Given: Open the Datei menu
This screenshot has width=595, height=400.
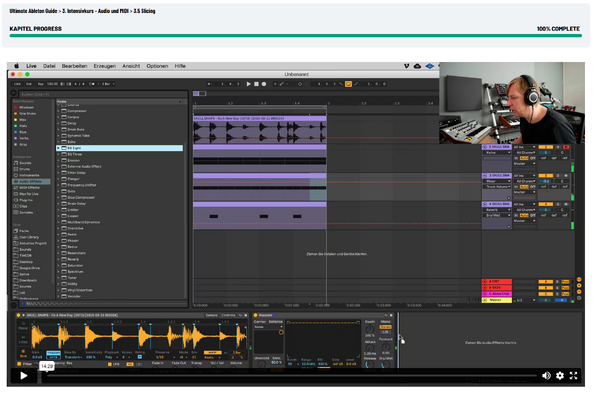Looking at the screenshot, I should 49,66.
